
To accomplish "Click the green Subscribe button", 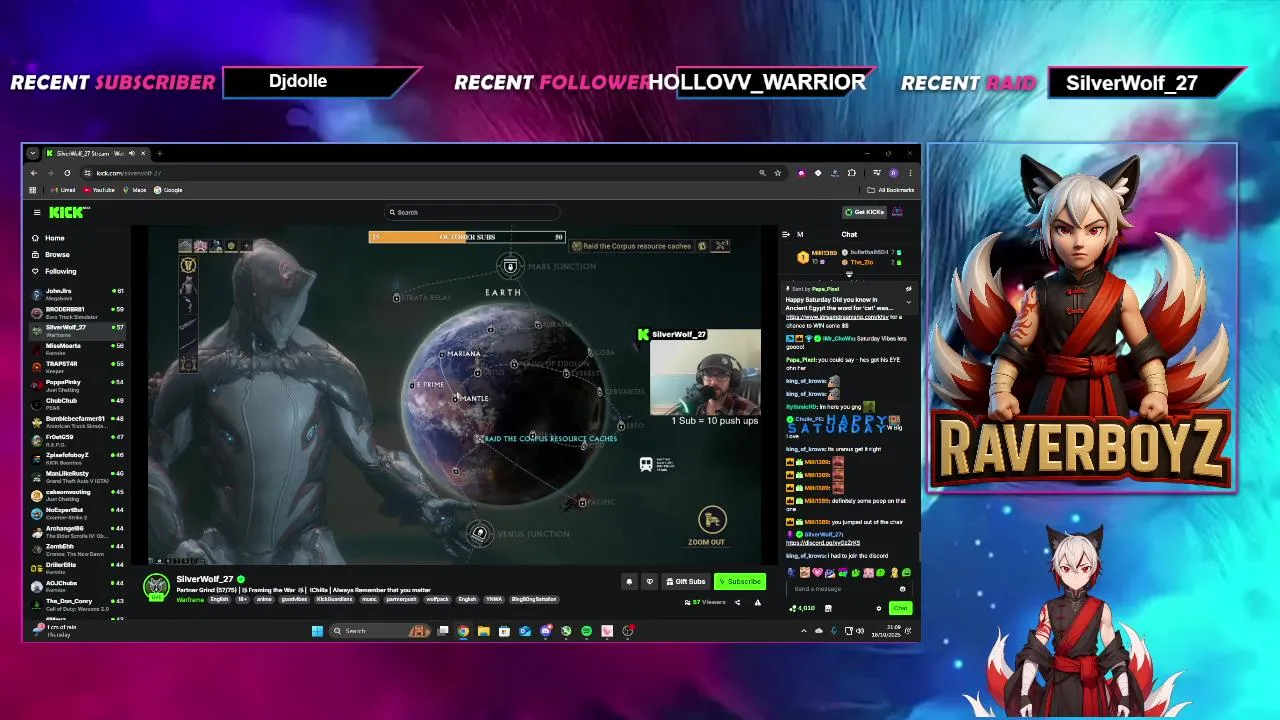I will (740, 581).
